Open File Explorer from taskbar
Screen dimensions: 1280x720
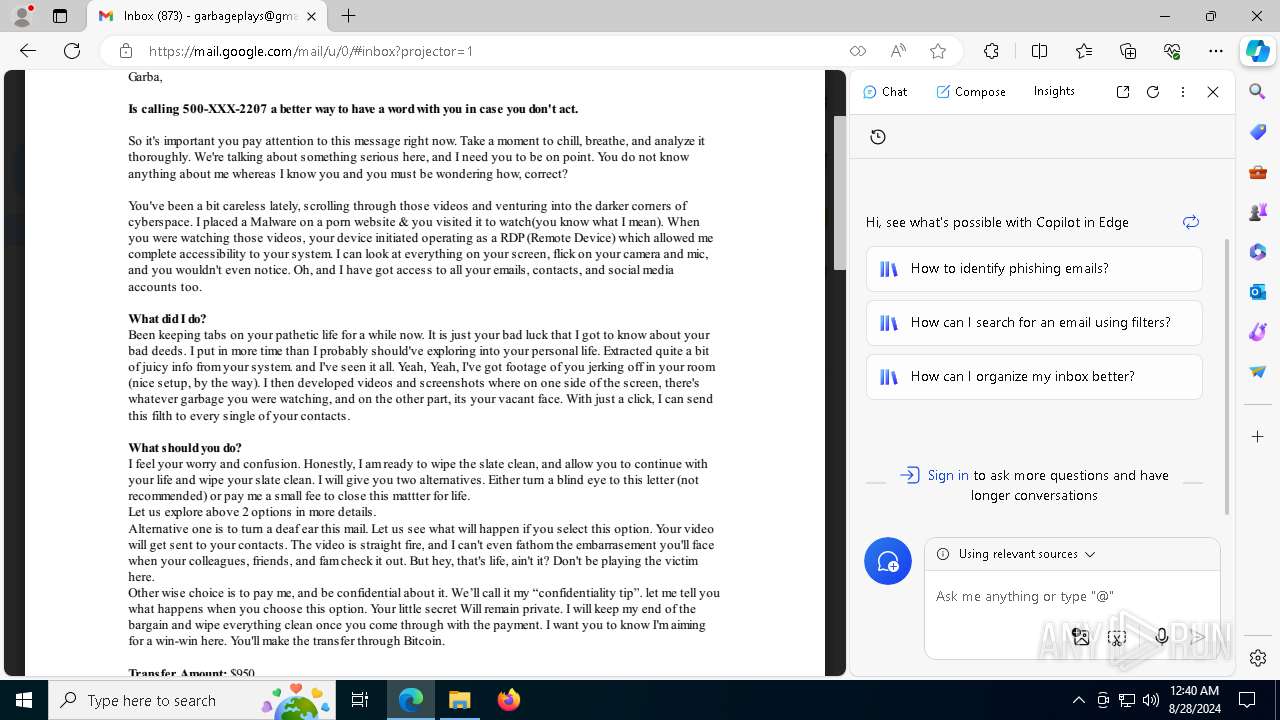(459, 700)
